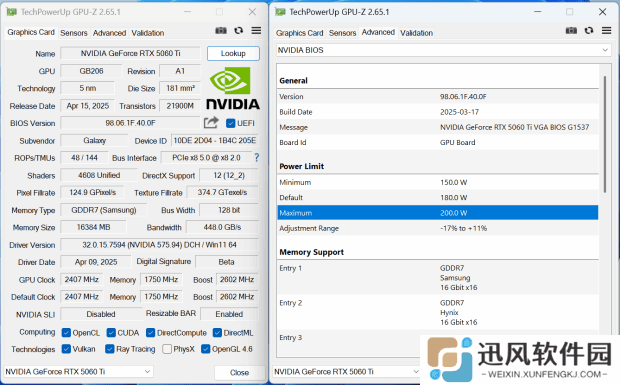The width and height of the screenshot is (620, 385).
Task: Click the Driver Version field
Action: tap(159, 245)
